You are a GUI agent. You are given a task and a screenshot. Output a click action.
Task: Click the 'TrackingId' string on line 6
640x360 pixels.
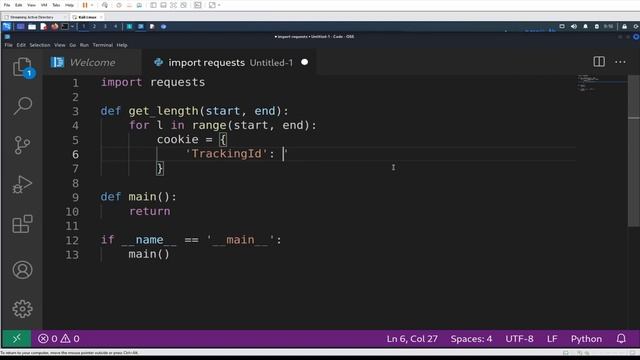[226, 154]
